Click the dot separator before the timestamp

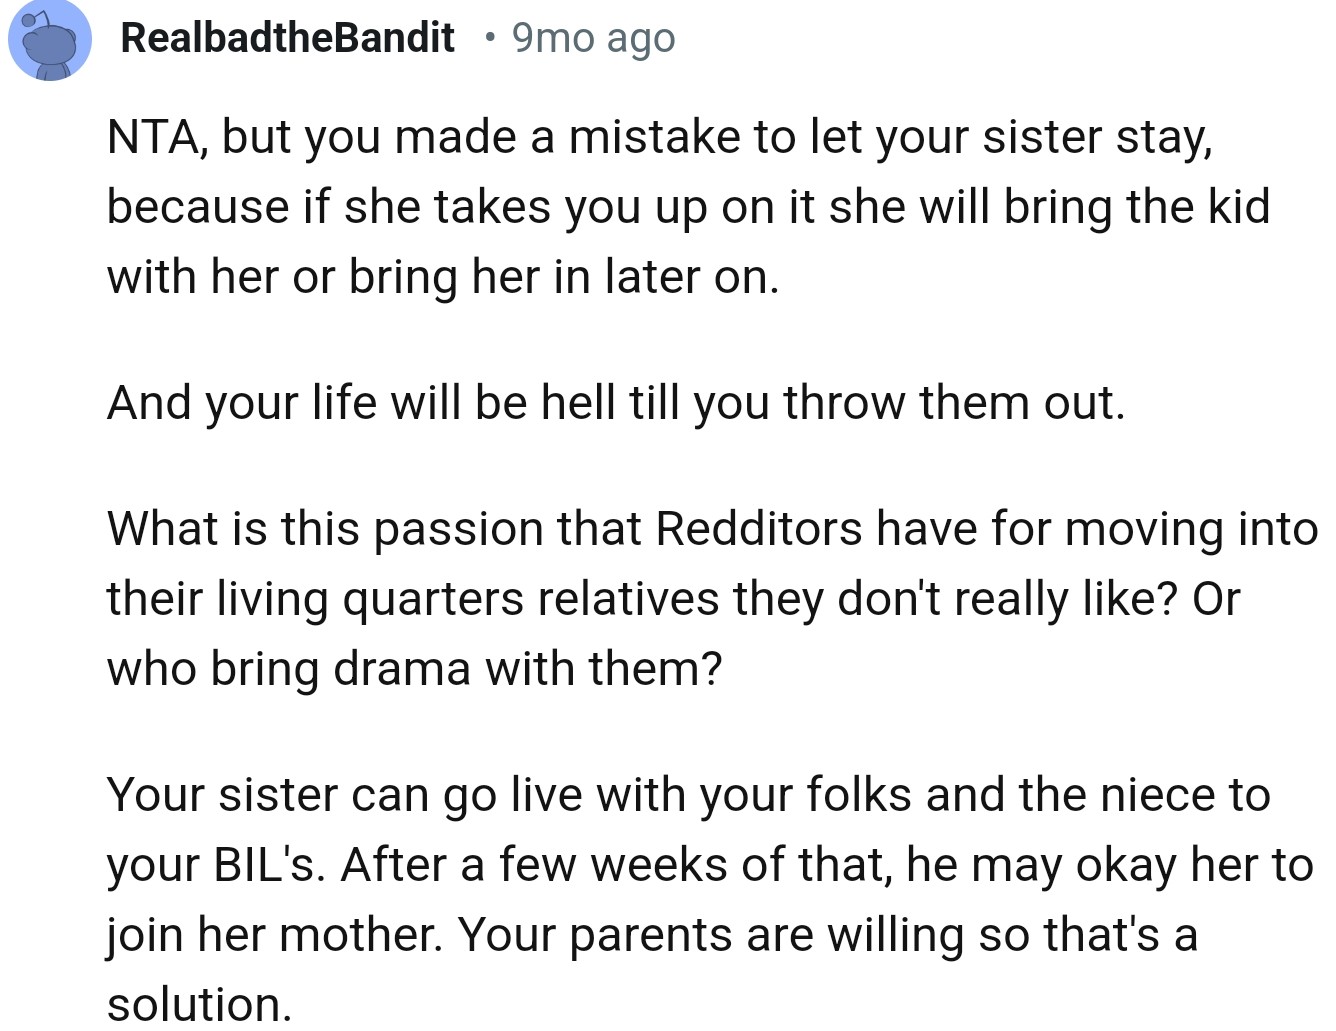pos(489,38)
